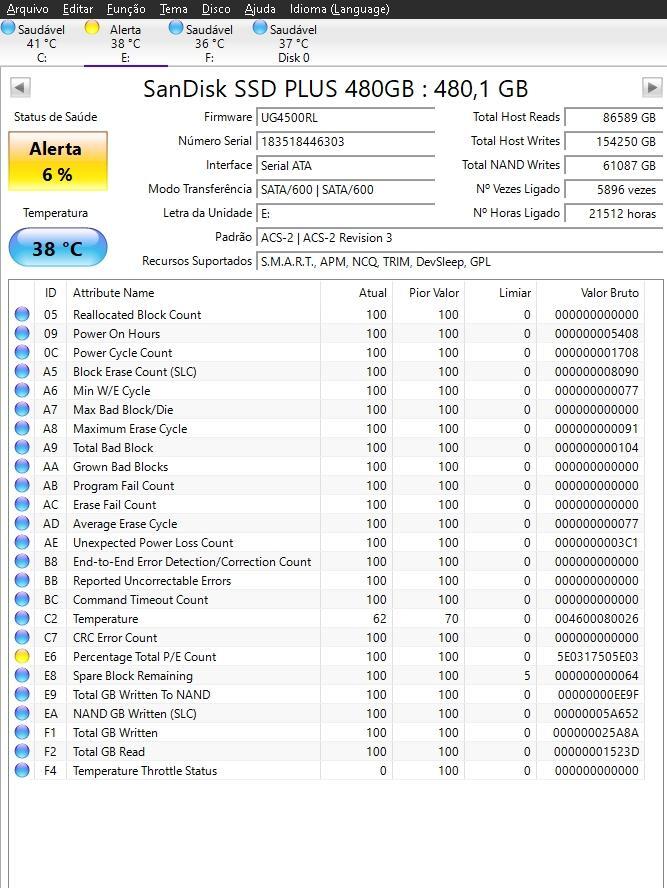The height and width of the screenshot is (888, 667).
Task: Click status icon of Power Cycle Count row
Action: [22, 352]
